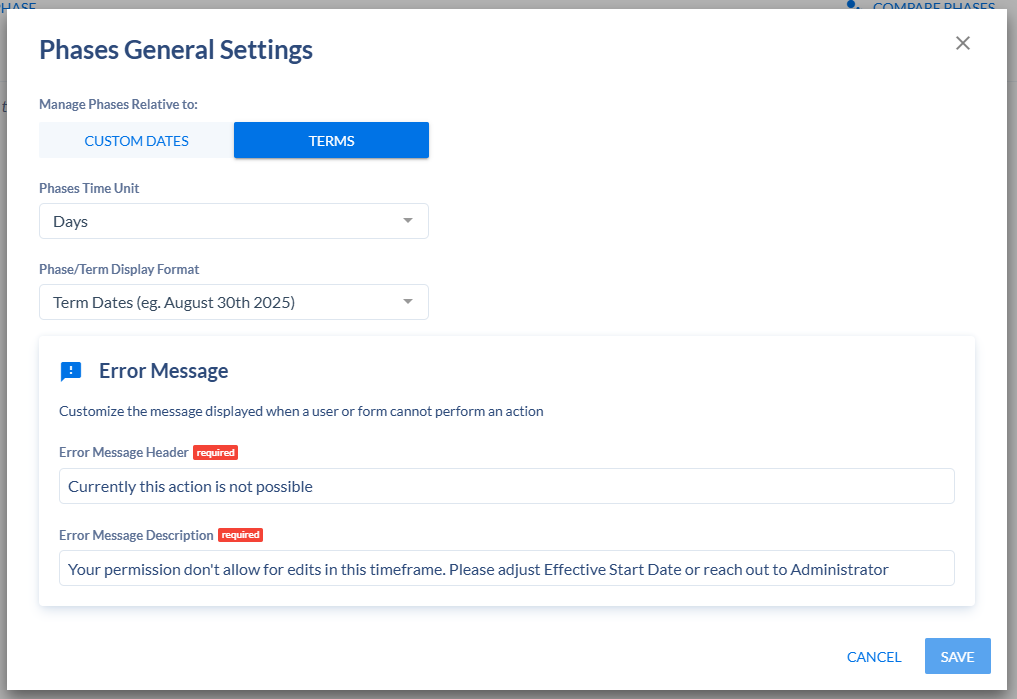Select the Custom Dates option
Screen dimensions: 1017x699
[x=136, y=141]
